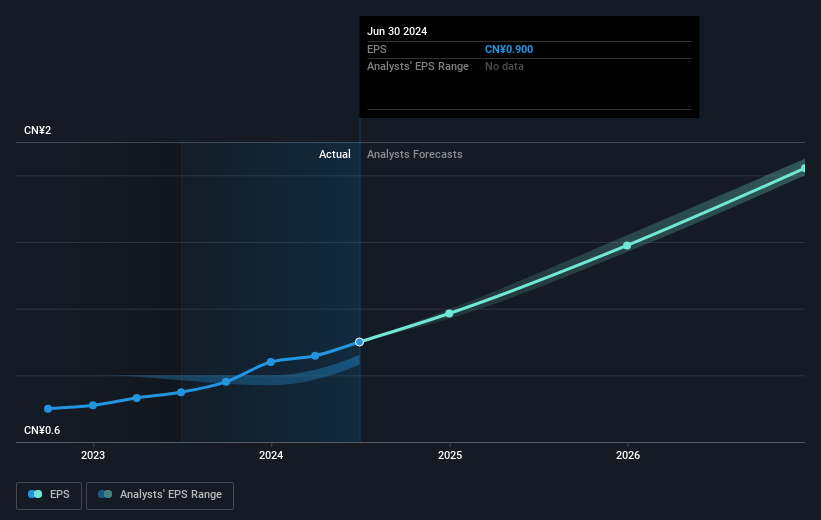Click the Analysts' EPS Range legend color icon
This screenshot has height=520, width=821.
pyautogui.click(x=105, y=494)
